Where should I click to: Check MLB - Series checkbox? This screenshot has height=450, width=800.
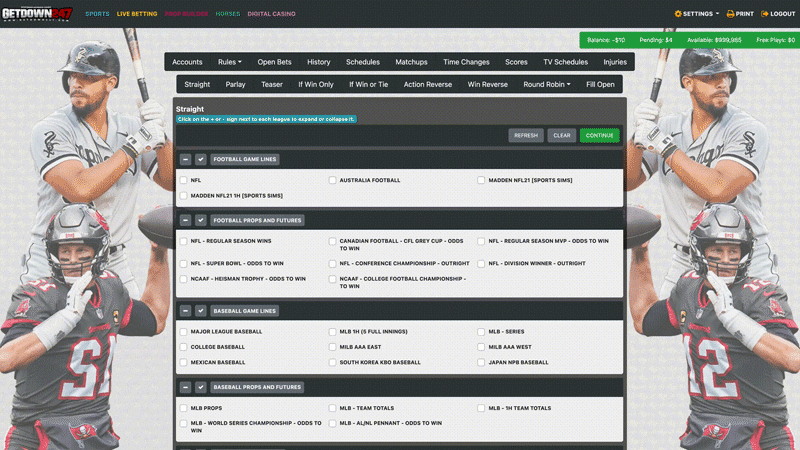(x=481, y=332)
